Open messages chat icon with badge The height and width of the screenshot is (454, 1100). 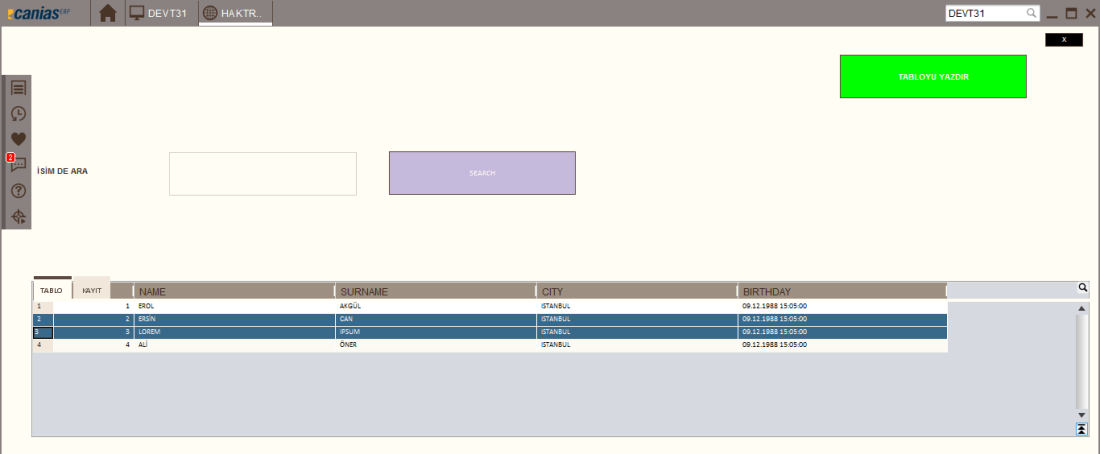[18, 165]
